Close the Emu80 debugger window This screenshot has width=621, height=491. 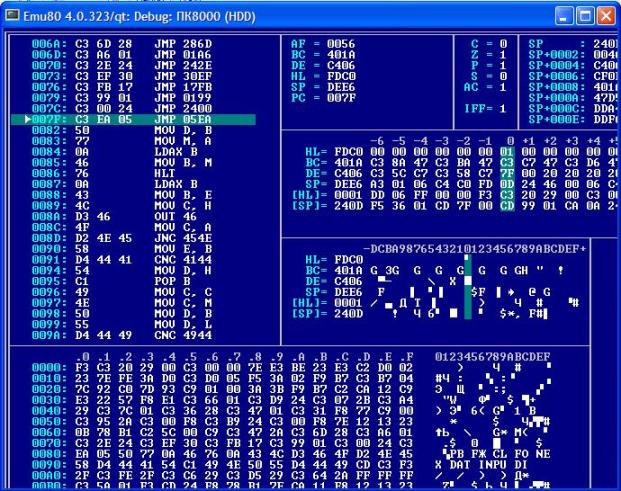point(607,13)
